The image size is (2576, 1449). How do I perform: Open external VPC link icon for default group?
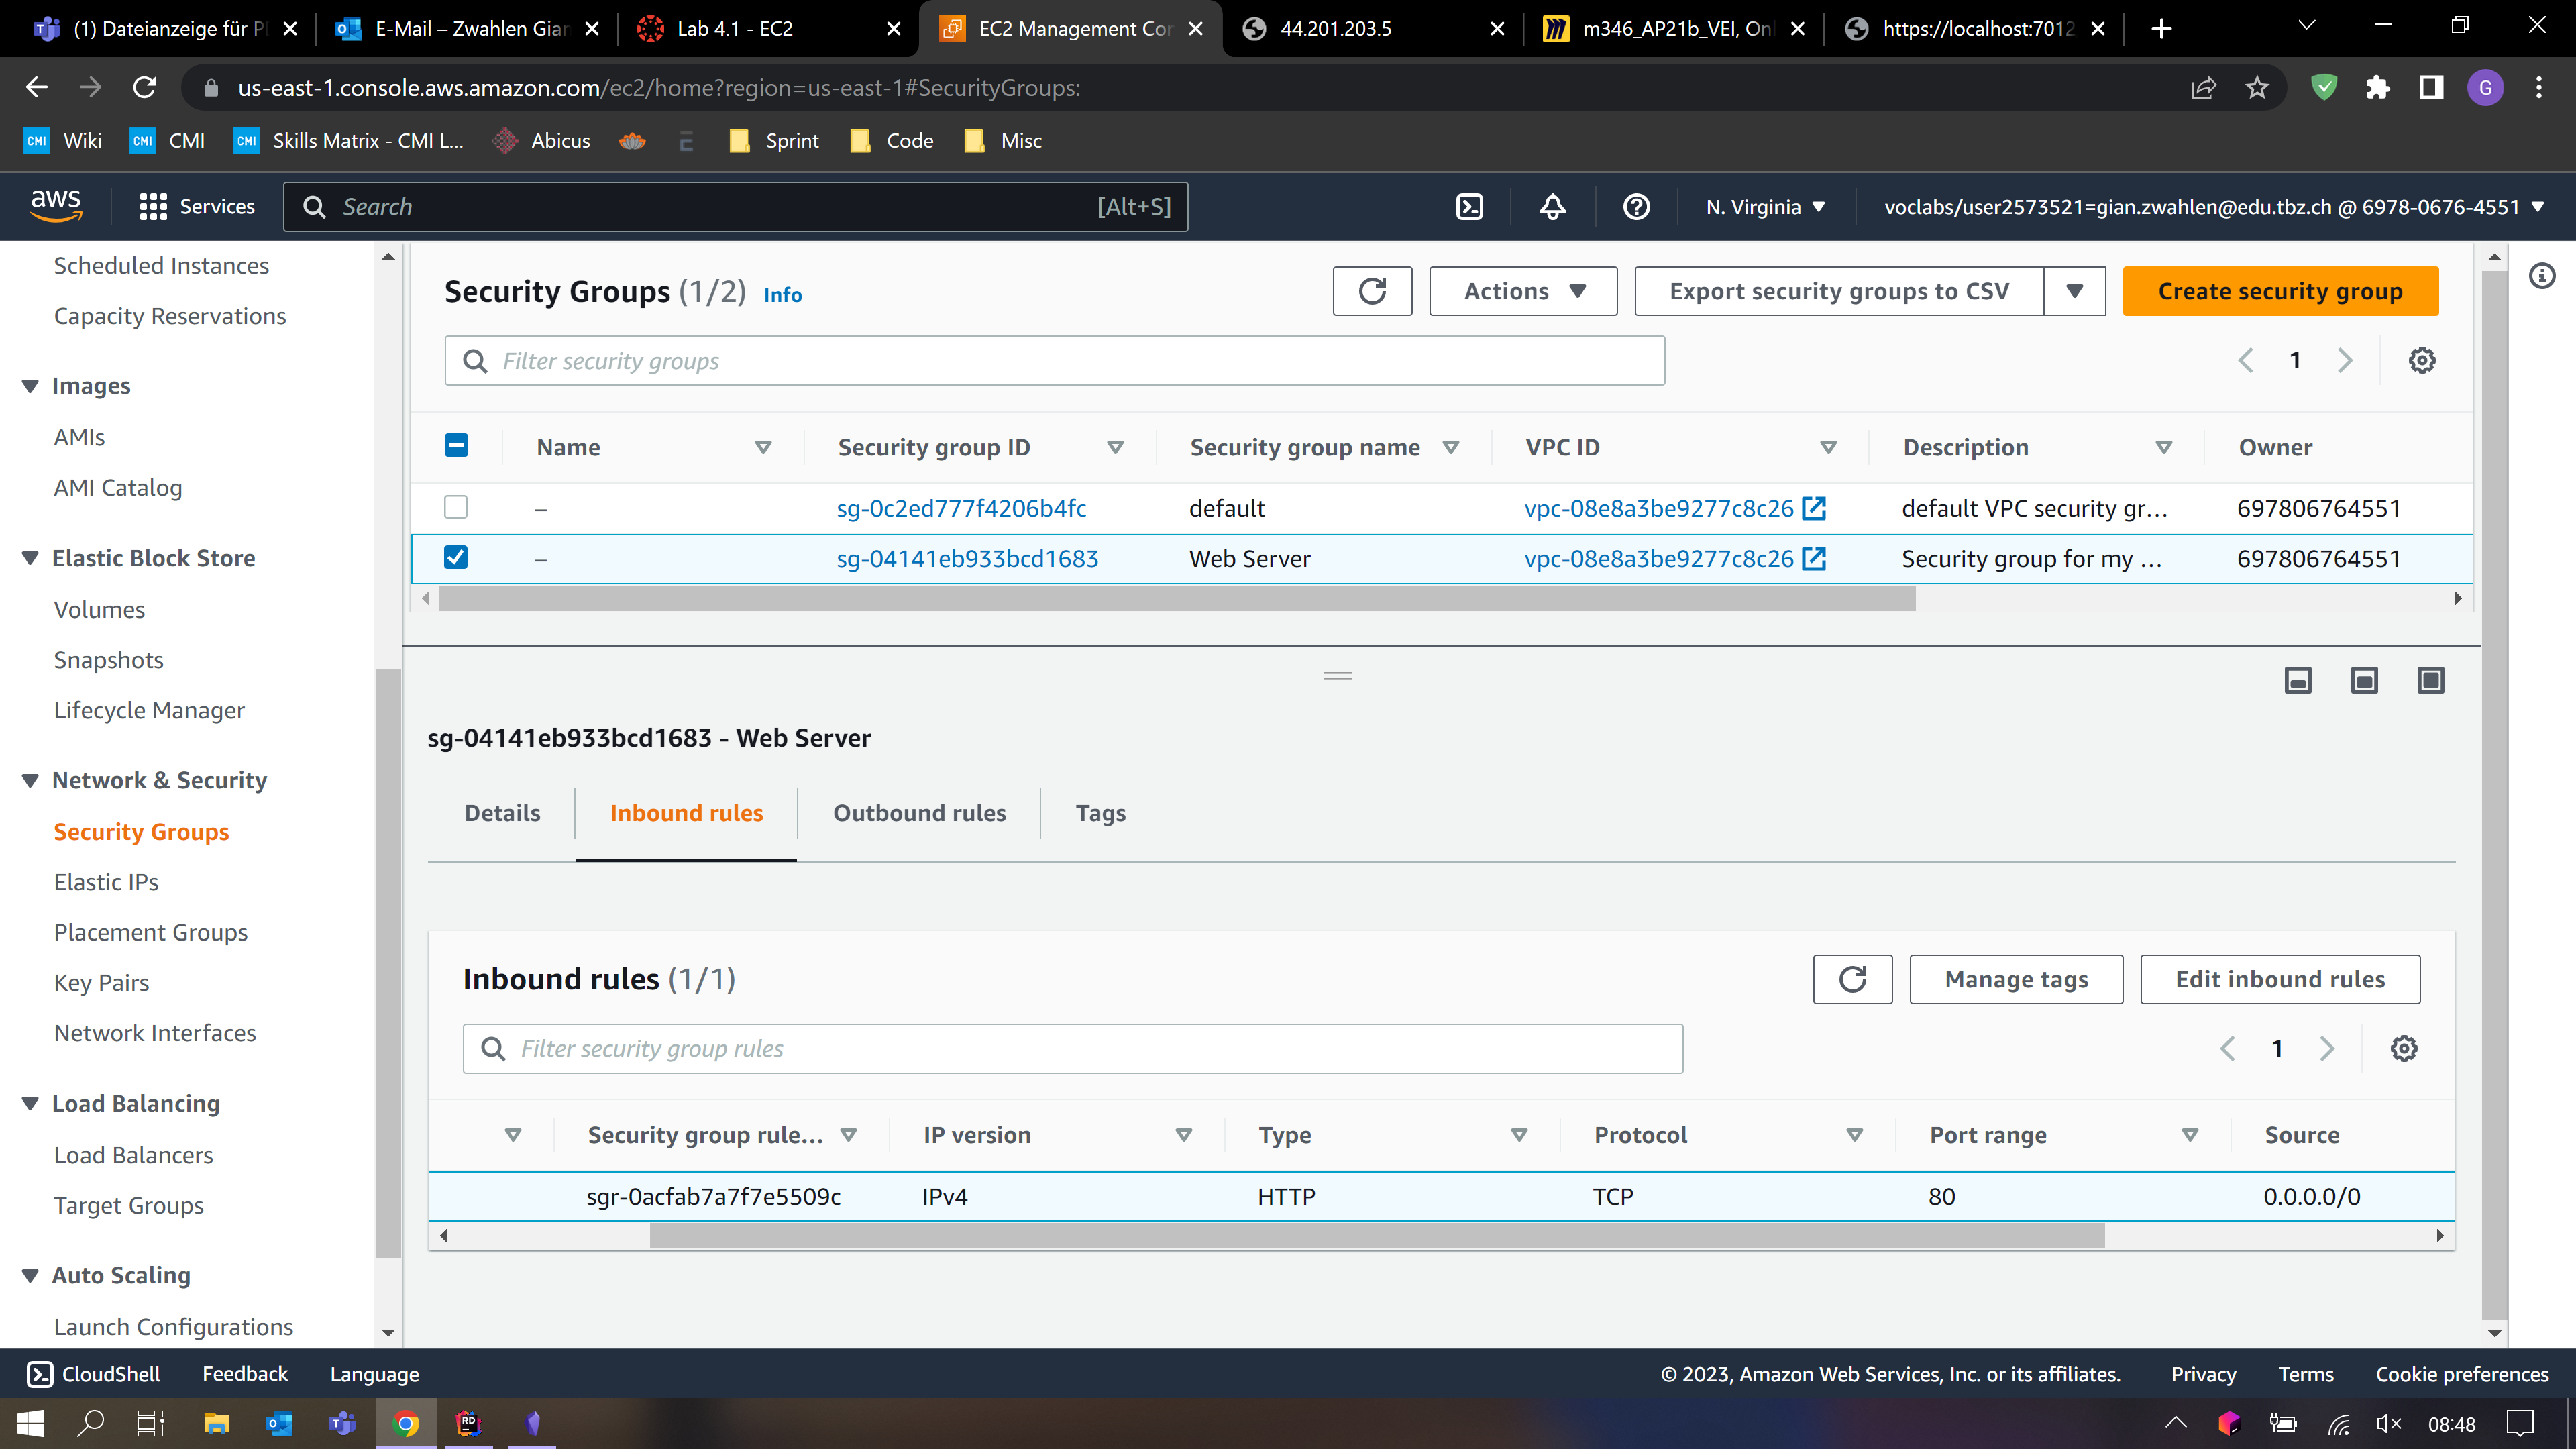pos(1814,508)
